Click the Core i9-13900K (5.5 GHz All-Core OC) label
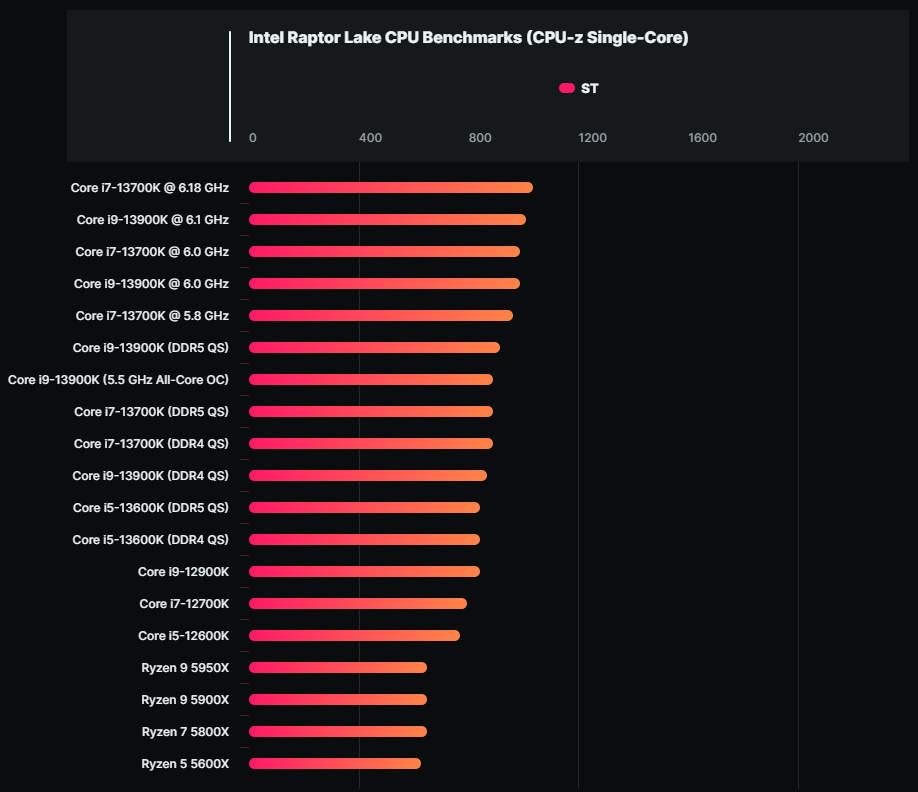Image resolution: width=918 pixels, height=792 pixels. (x=118, y=380)
